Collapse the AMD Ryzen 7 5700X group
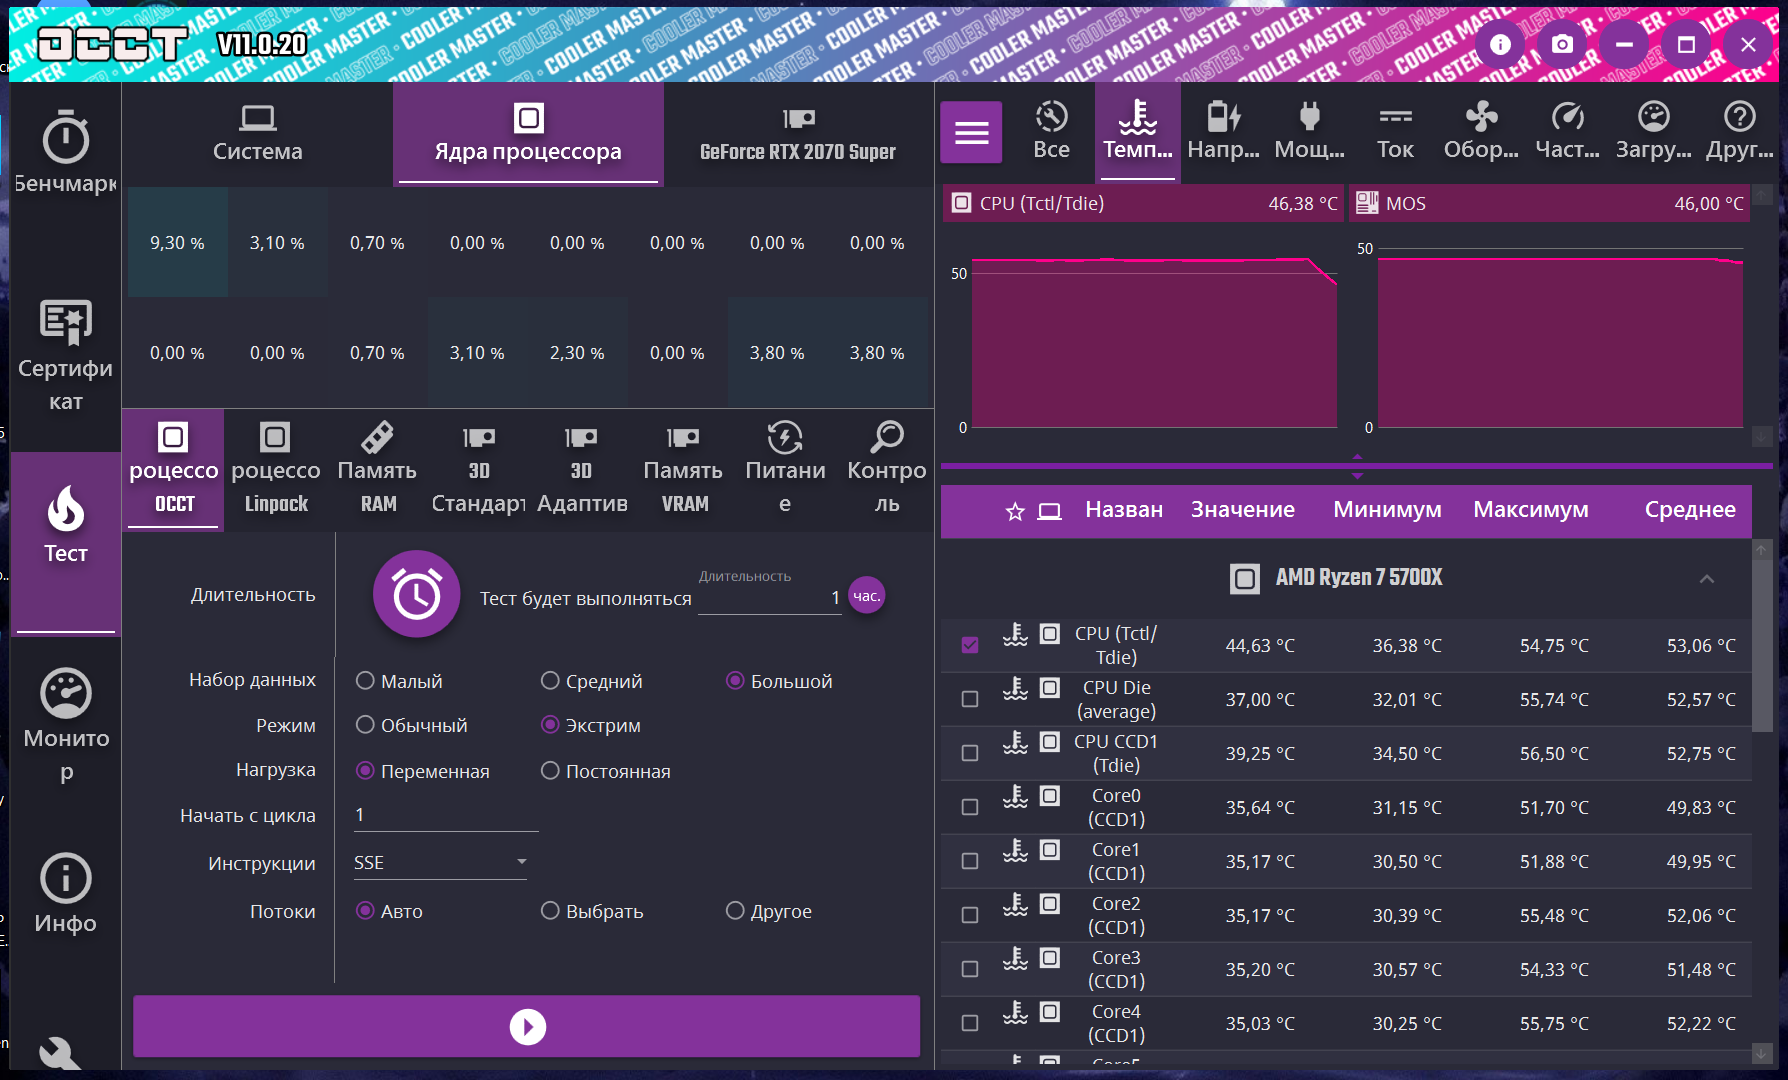The height and width of the screenshot is (1080, 1788). point(1707,578)
